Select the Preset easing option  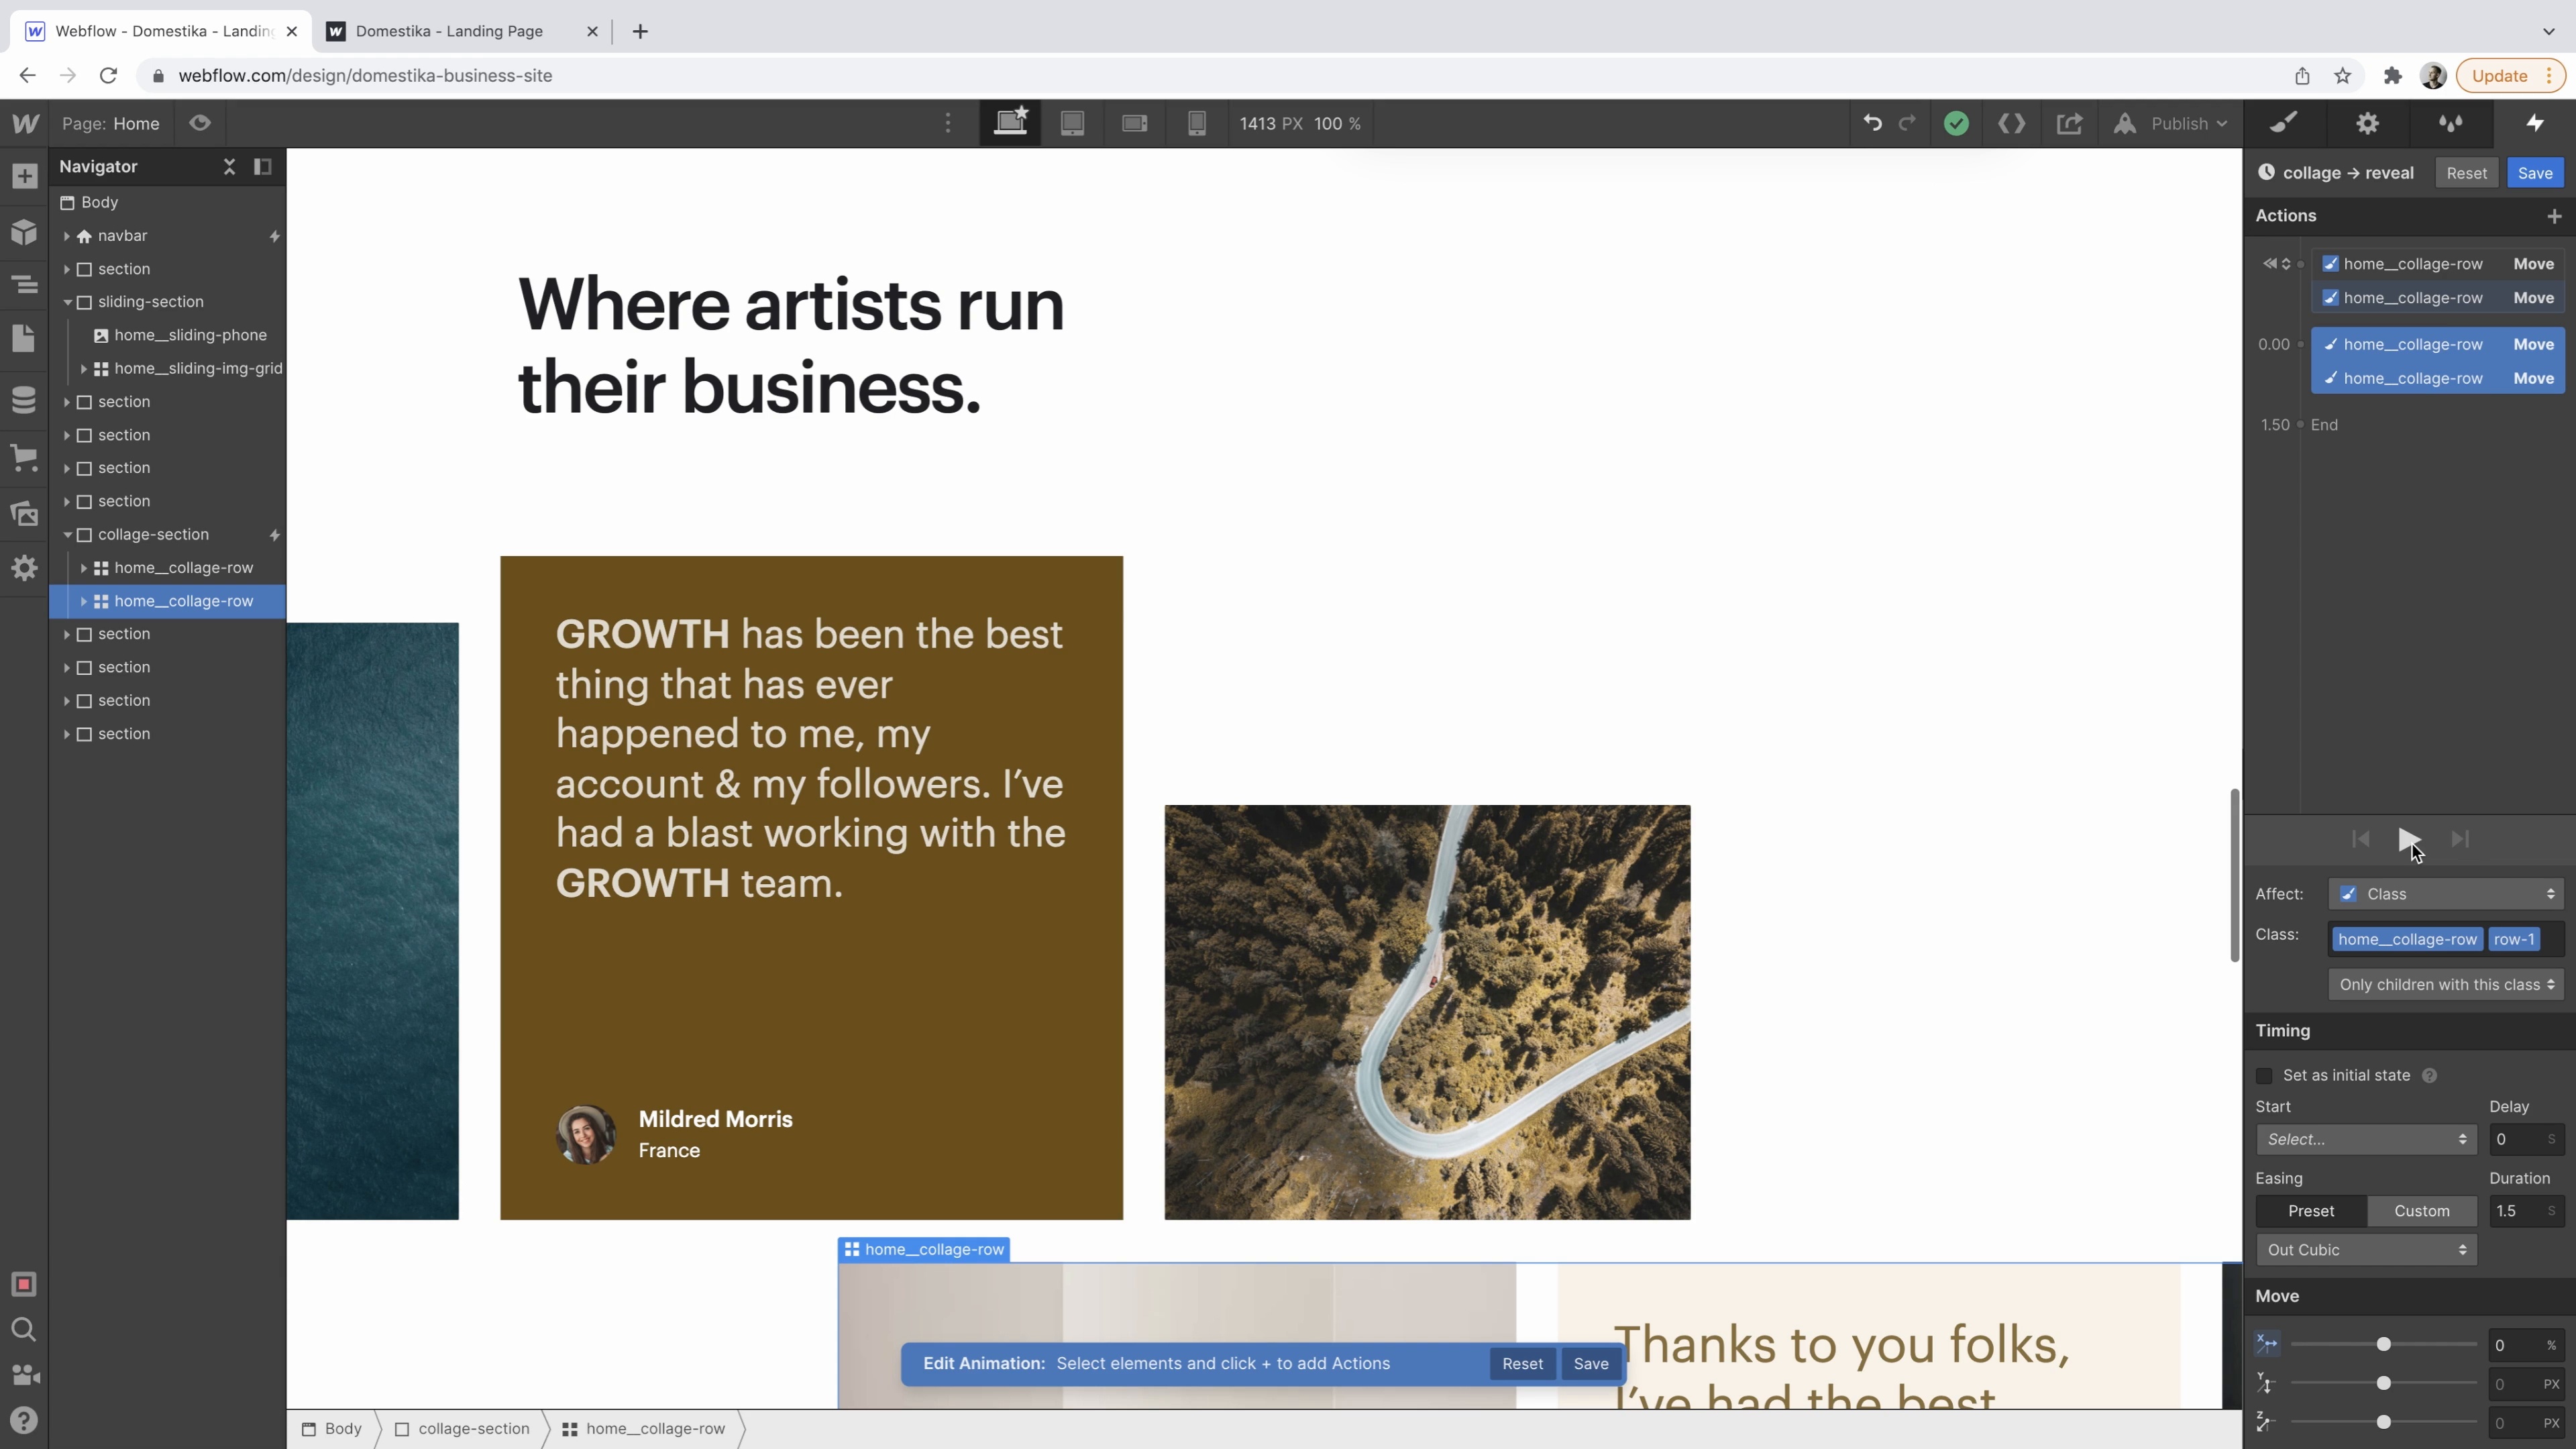[2311, 1211]
